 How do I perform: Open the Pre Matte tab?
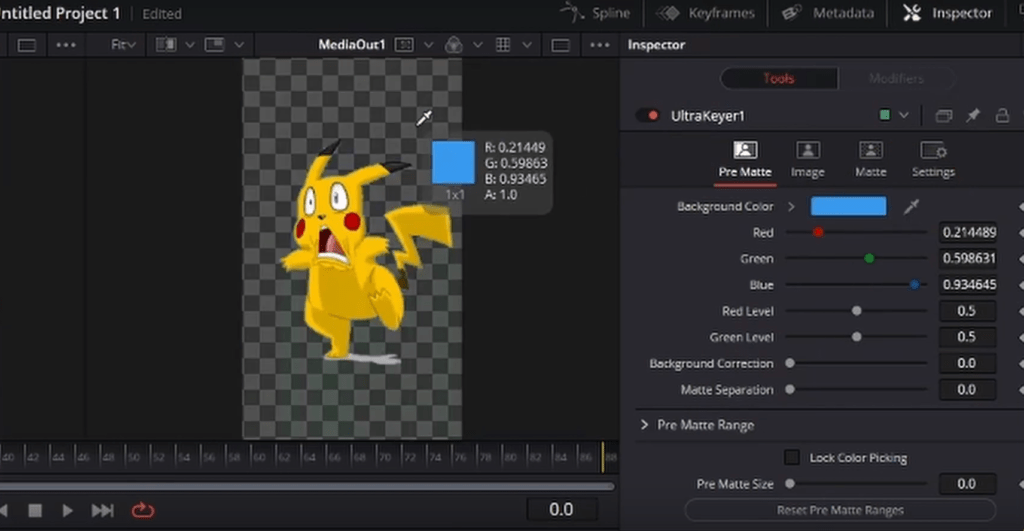click(745, 159)
